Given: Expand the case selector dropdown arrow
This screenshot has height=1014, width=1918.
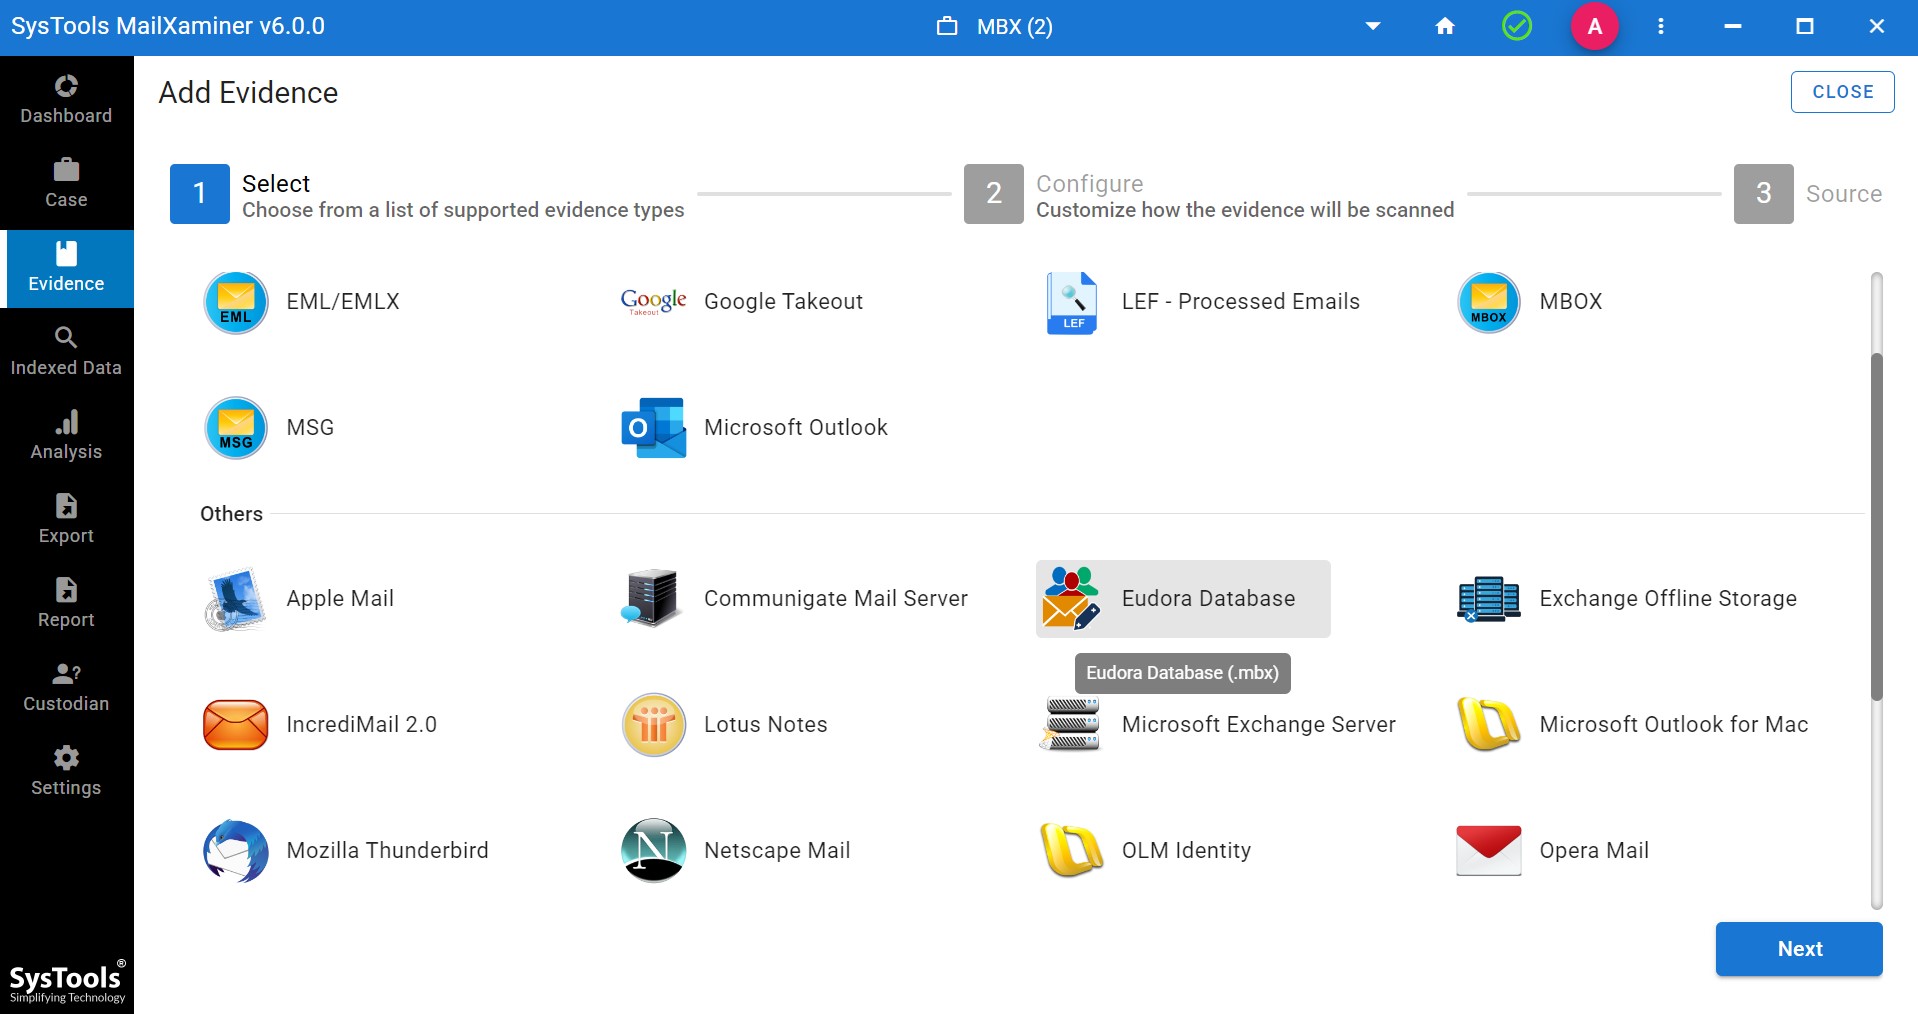Looking at the screenshot, I should tap(1373, 27).
